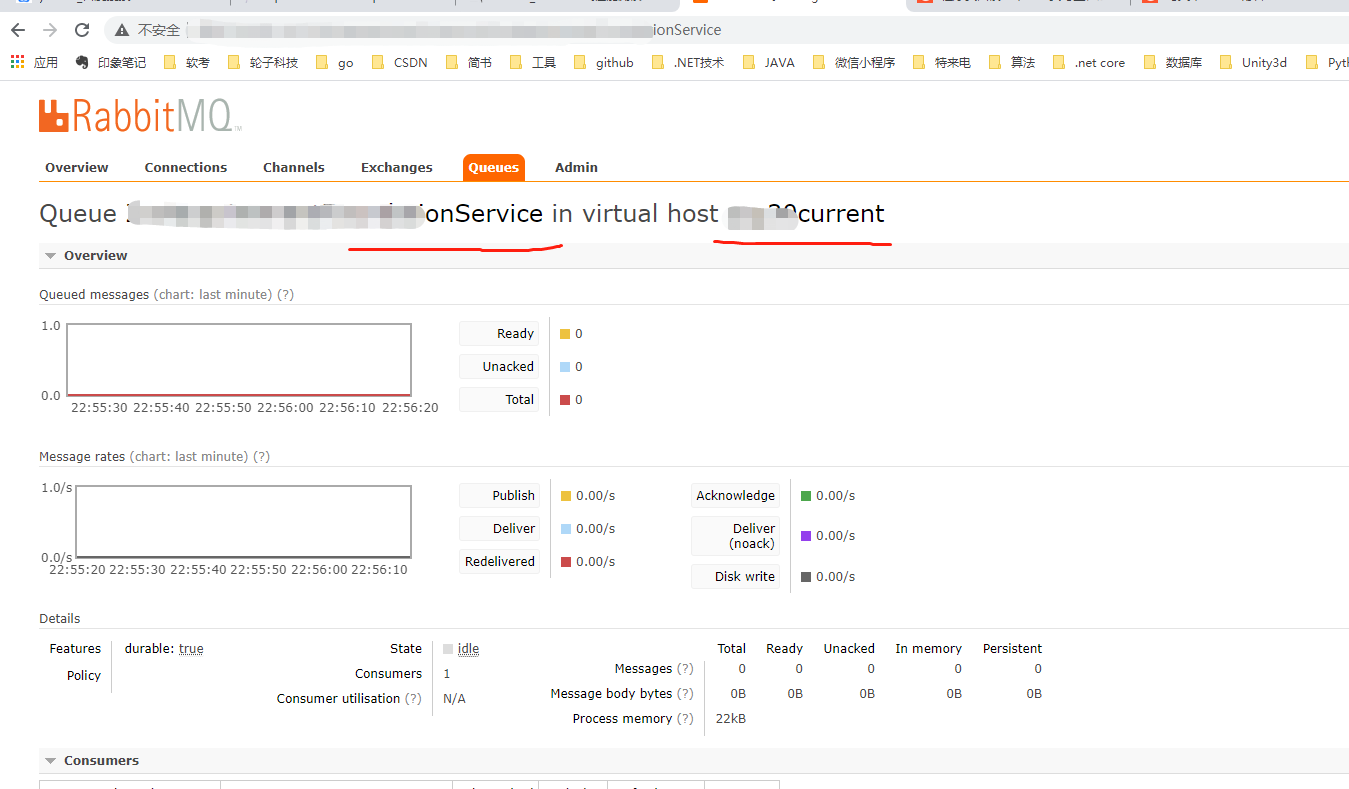Click the RabbitMQ logo
The width and height of the screenshot is (1349, 789).
click(x=140, y=117)
